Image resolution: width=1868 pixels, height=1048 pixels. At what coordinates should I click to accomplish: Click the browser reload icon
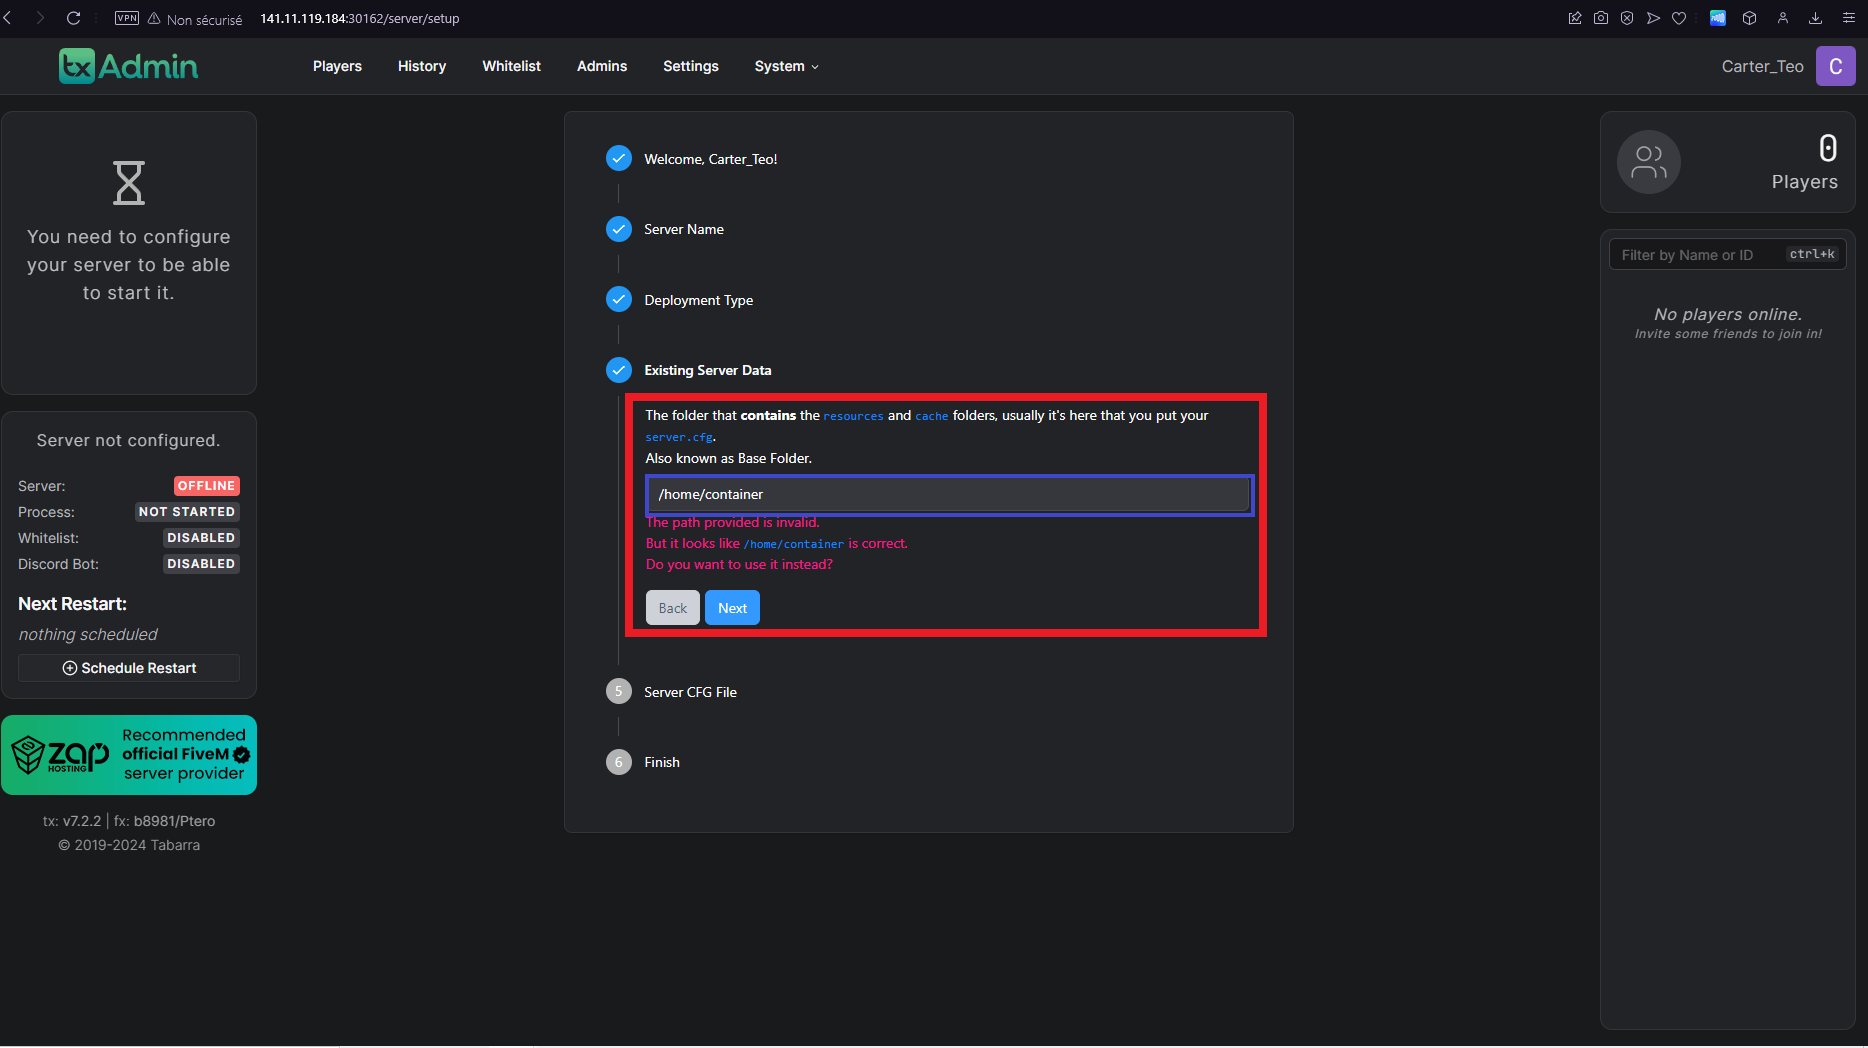pos(73,18)
